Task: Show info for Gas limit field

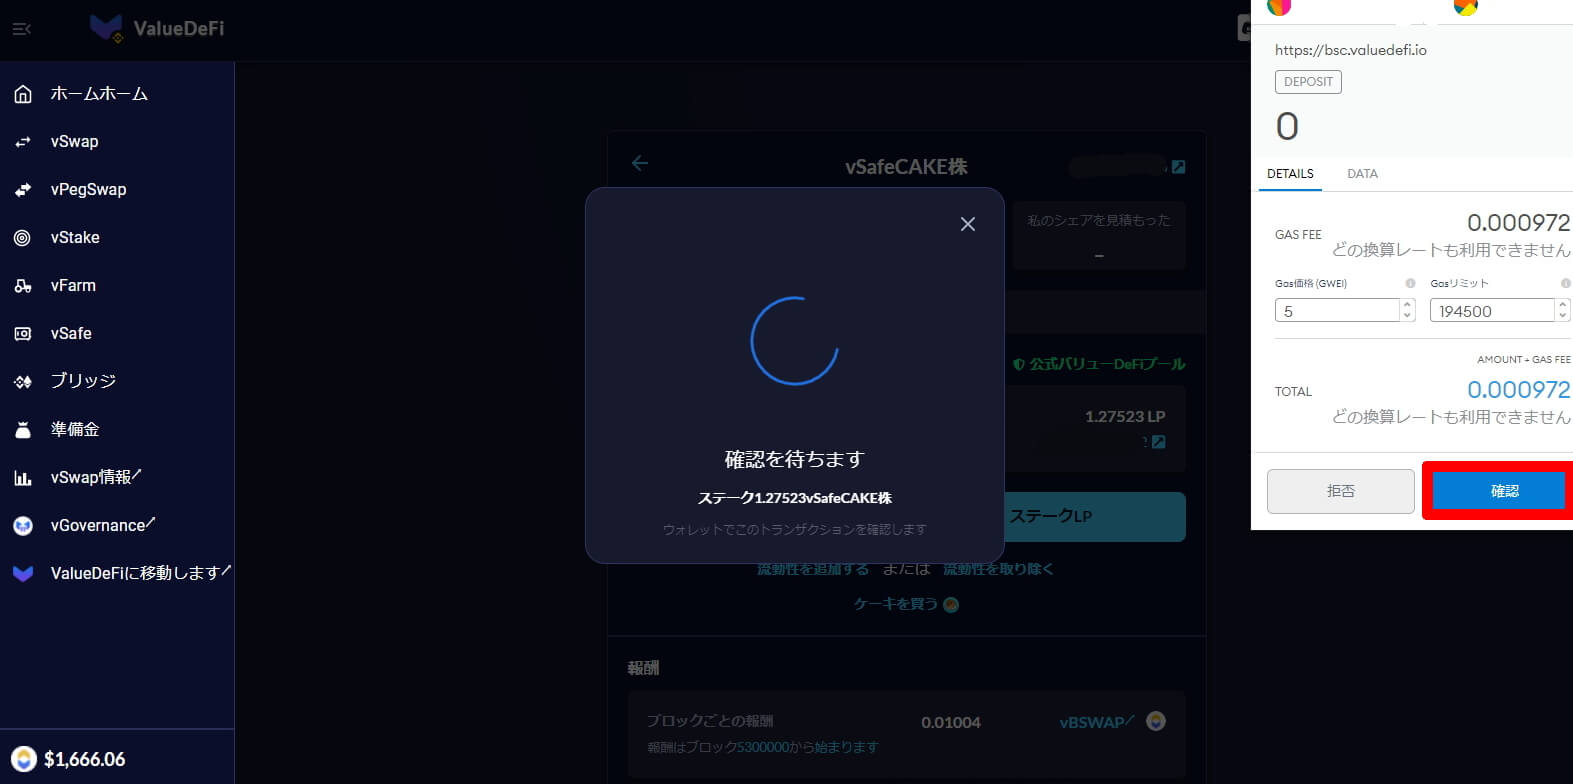Action: click(x=1565, y=283)
